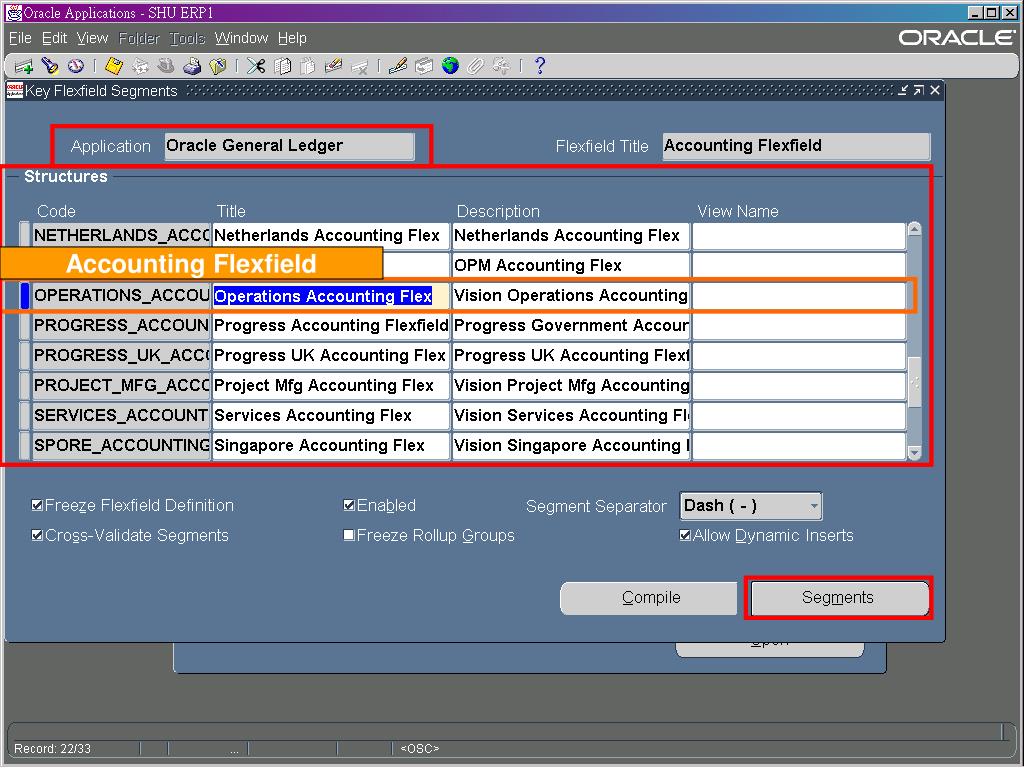Viewport: 1024px width, 768px height.
Task: Click title Project Mfg Accounting Flex
Action: (331, 386)
